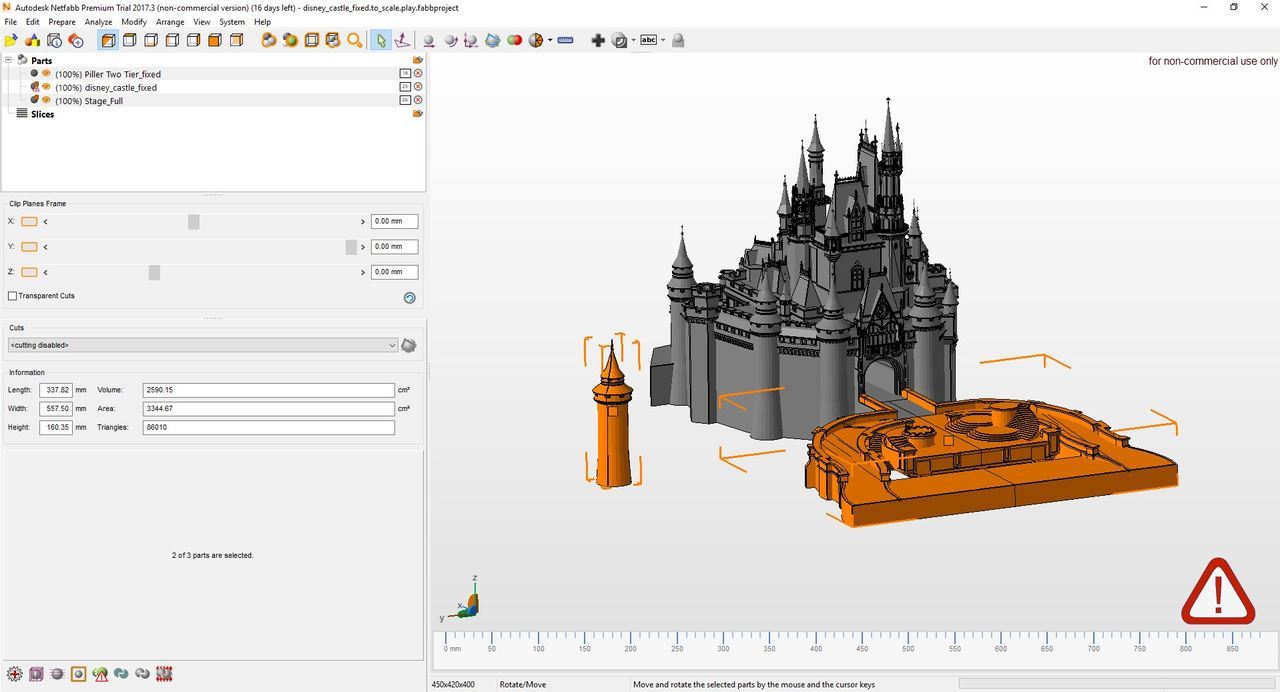
Task: Click the Y clip plane slider handle
Action: click(x=351, y=247)
